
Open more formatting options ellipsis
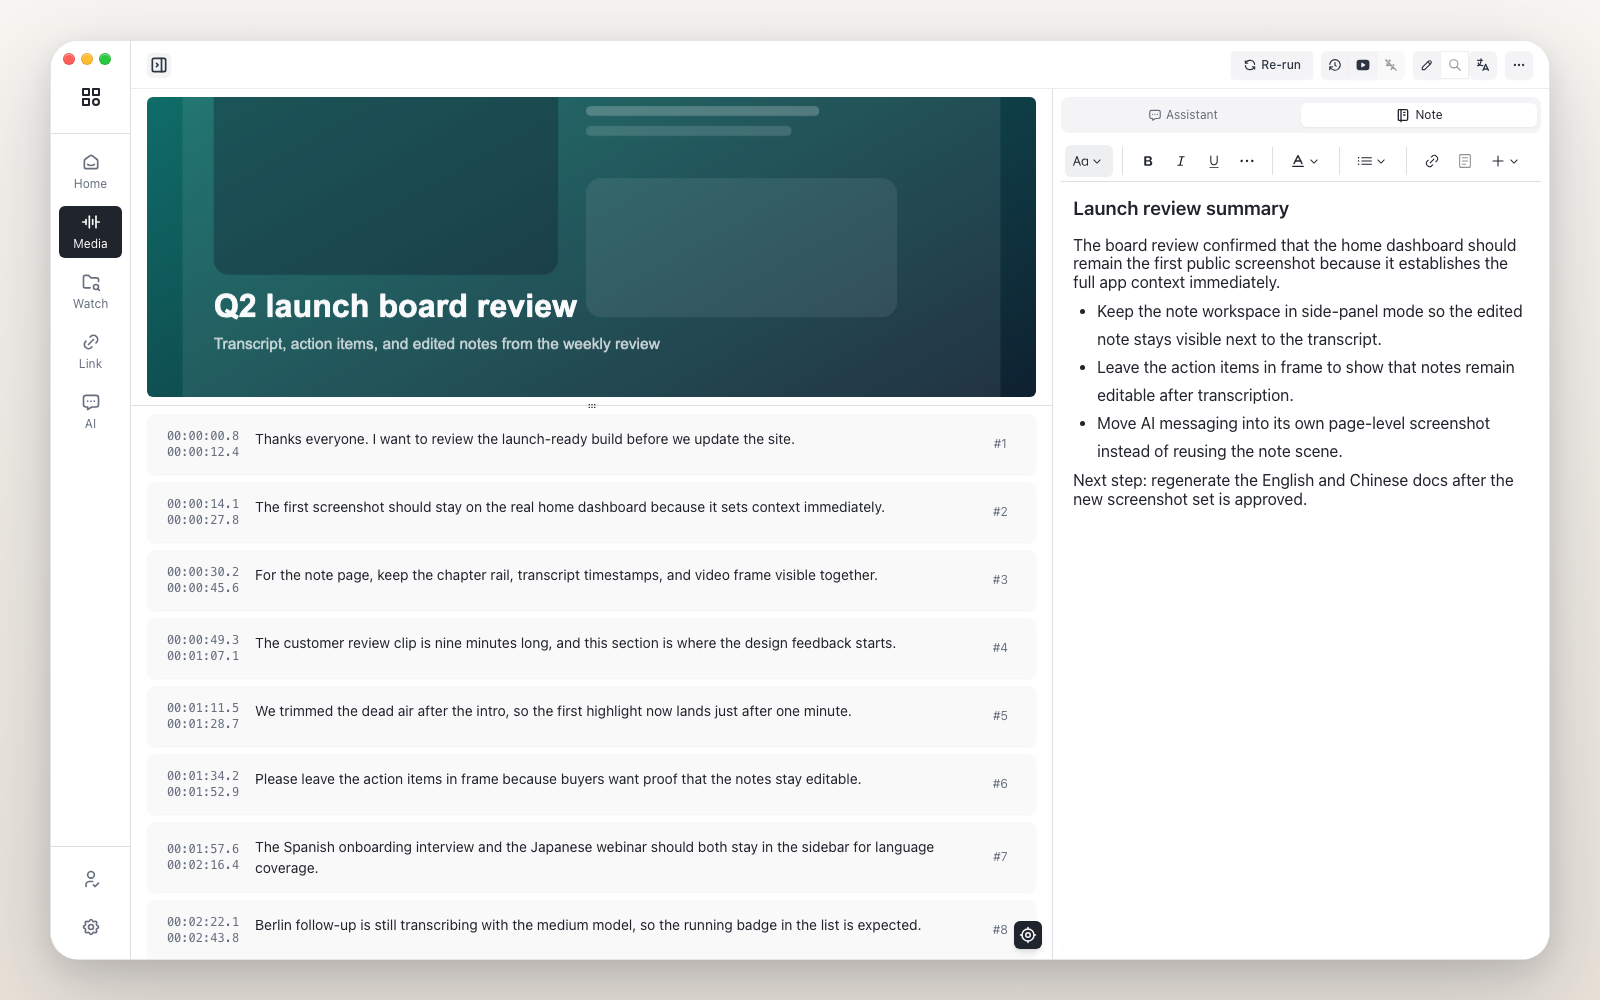(x=1247, y=161)
